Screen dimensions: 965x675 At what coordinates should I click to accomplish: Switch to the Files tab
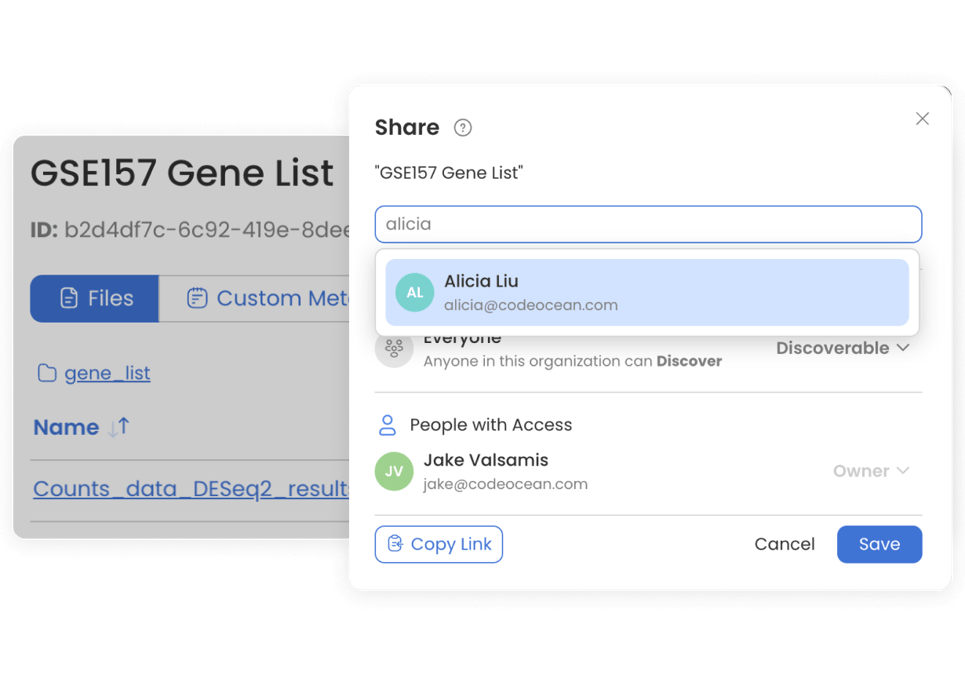point(95,298)
